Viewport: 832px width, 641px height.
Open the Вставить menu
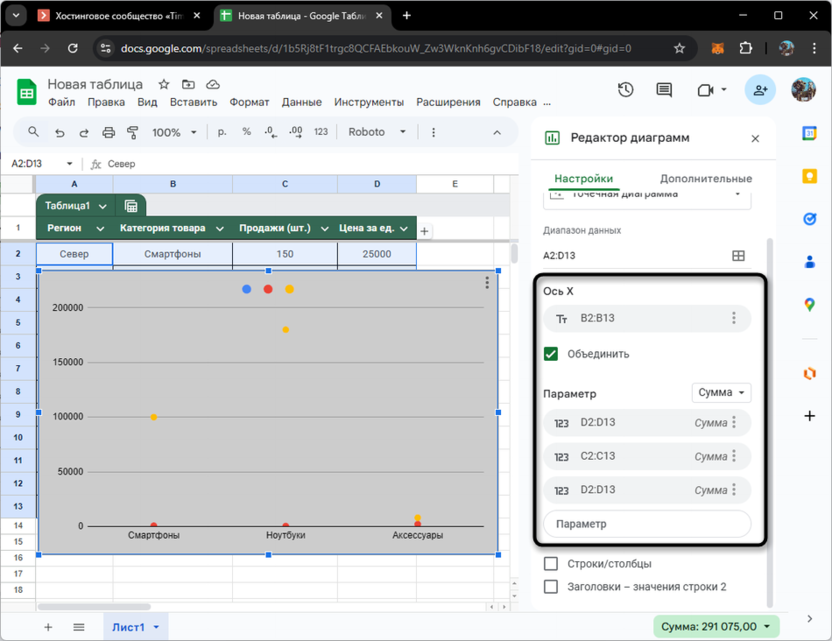[x=193, y=102]
